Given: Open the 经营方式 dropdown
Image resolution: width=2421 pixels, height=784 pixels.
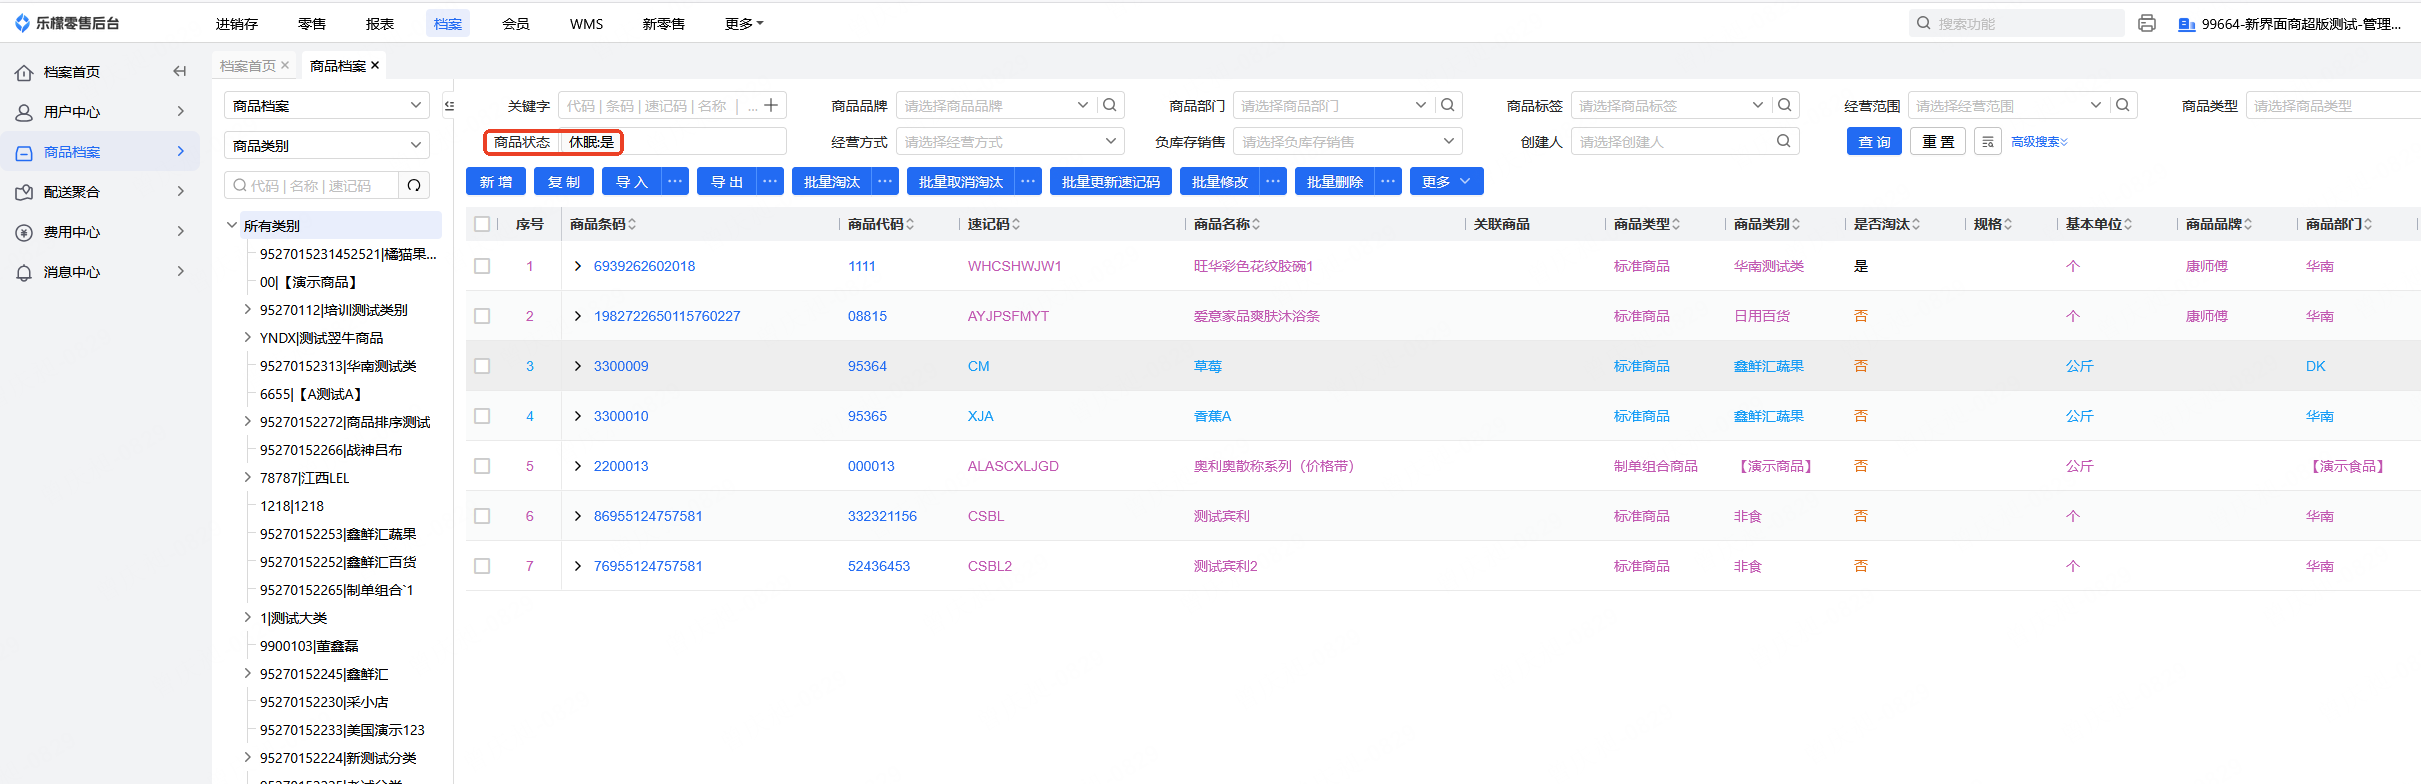Looking at the screenshot, I should pos(1009,142).
